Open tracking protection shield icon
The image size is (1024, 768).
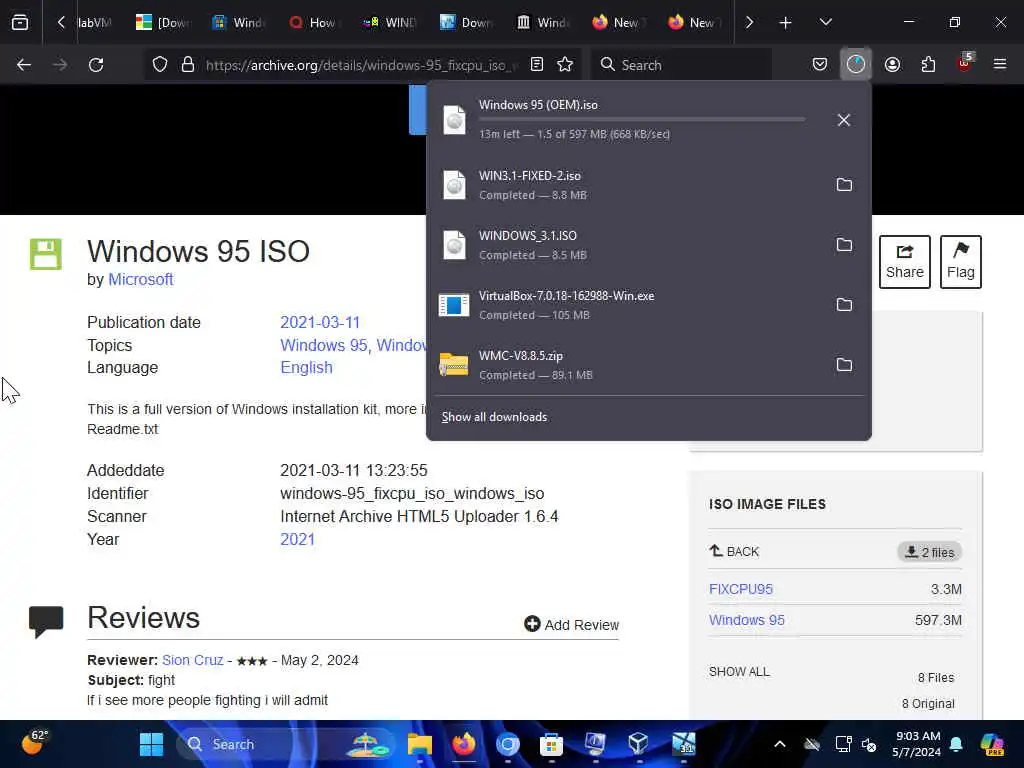(x=160, y=65)
